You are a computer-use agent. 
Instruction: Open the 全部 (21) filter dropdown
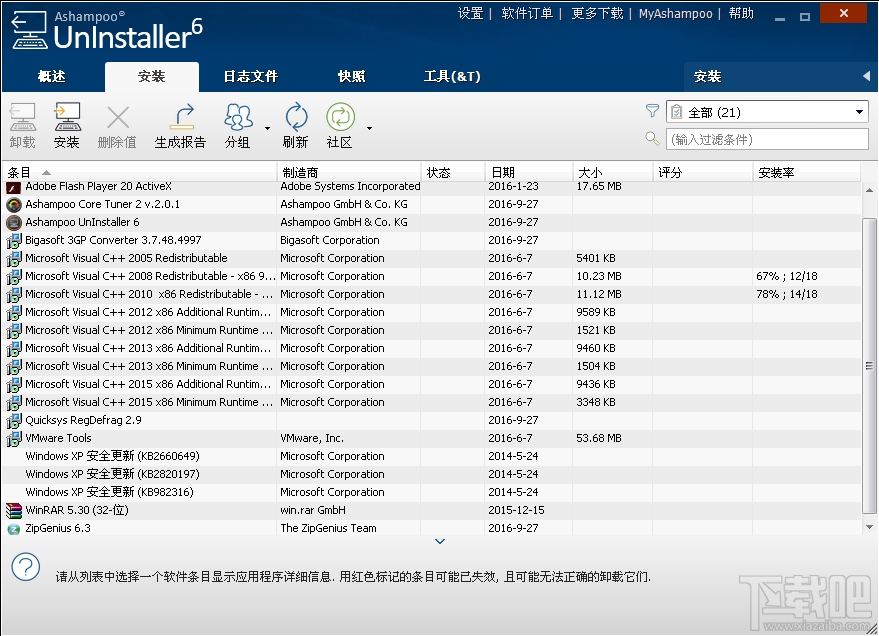(765, 111)
